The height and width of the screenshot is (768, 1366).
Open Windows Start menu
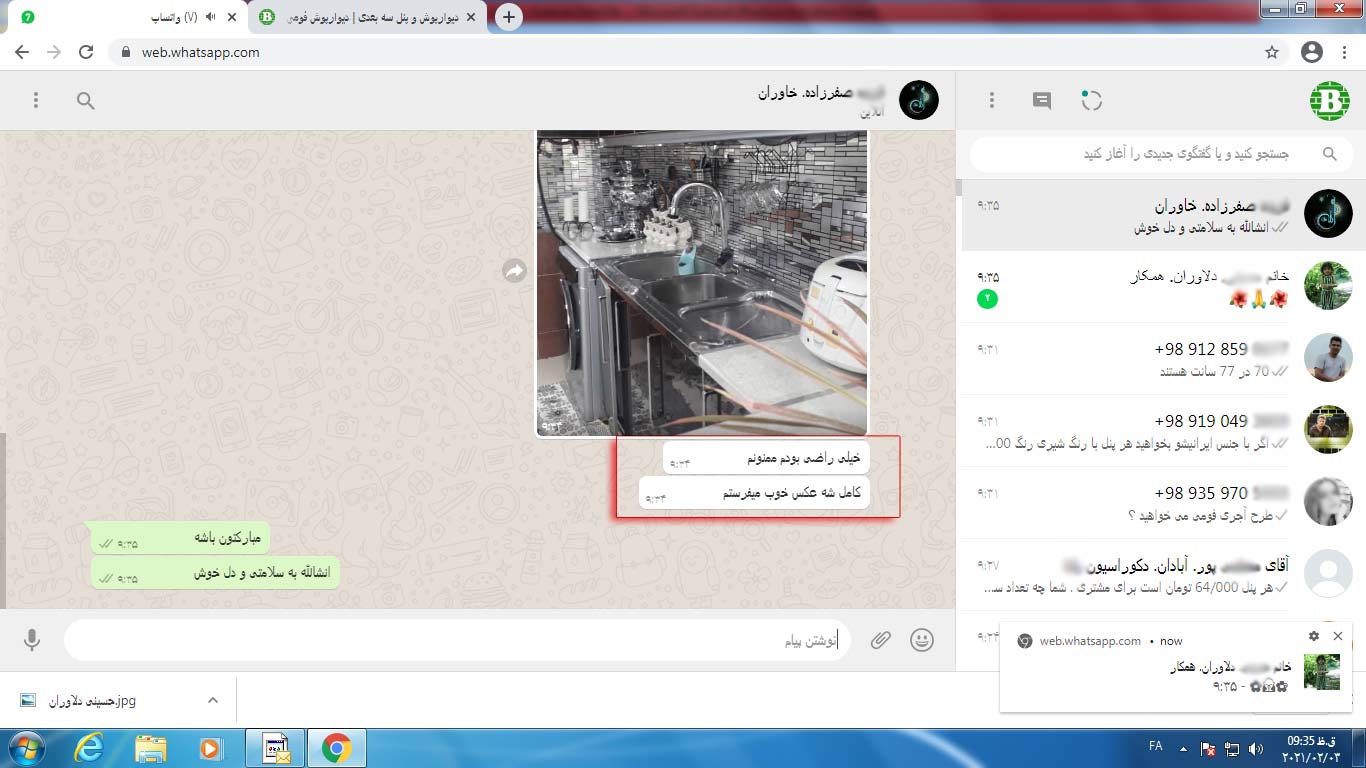[26, 748]
